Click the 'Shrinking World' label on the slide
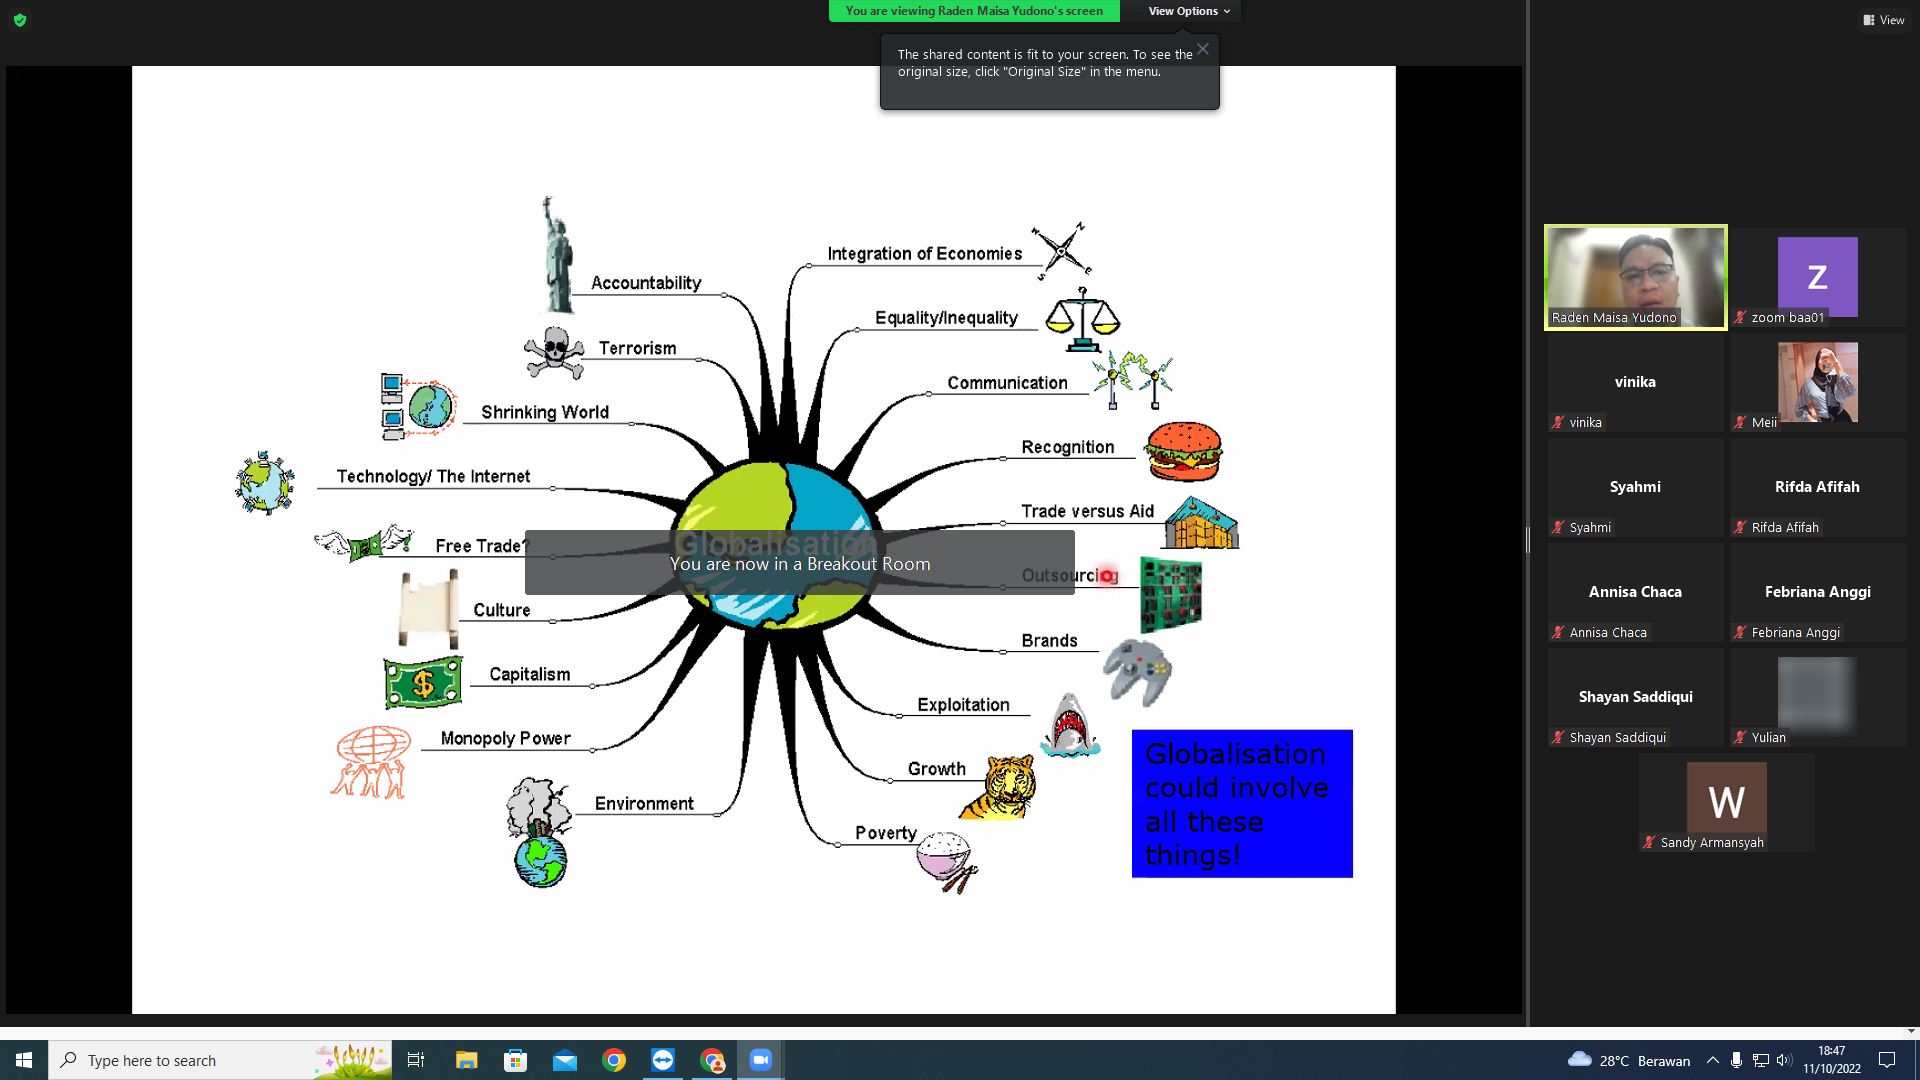The height and width of the screenshot is (1080, 1920). 545,412
